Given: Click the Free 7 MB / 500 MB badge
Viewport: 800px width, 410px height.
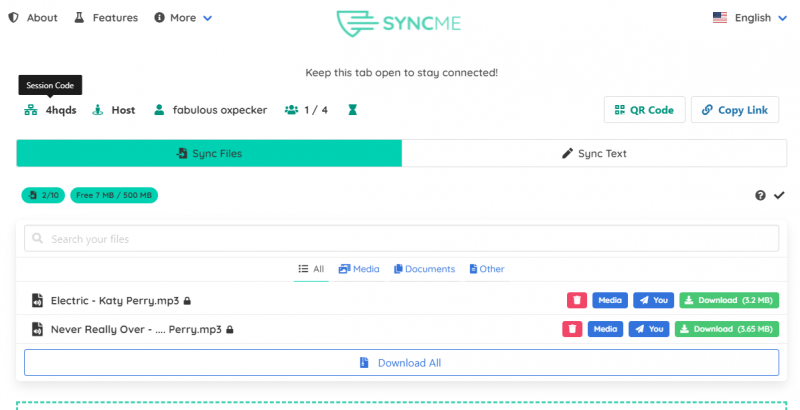Looking at the screenshot, I should [x=114, y=195].
